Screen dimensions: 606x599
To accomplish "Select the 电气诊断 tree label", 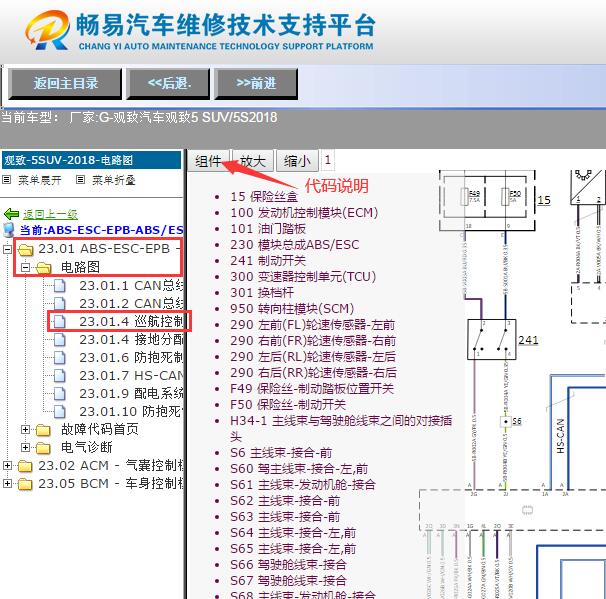I will (87, 448).
